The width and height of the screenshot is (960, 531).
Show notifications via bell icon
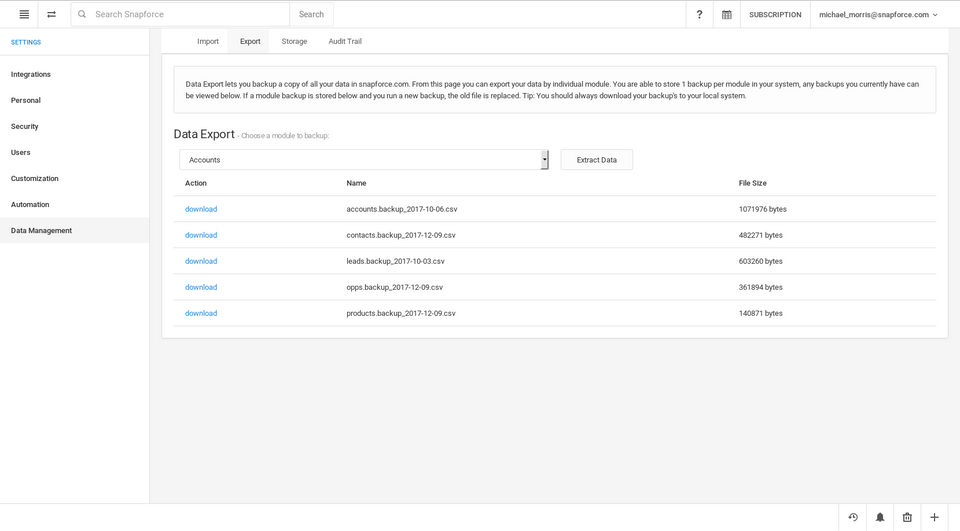point(880,517)
